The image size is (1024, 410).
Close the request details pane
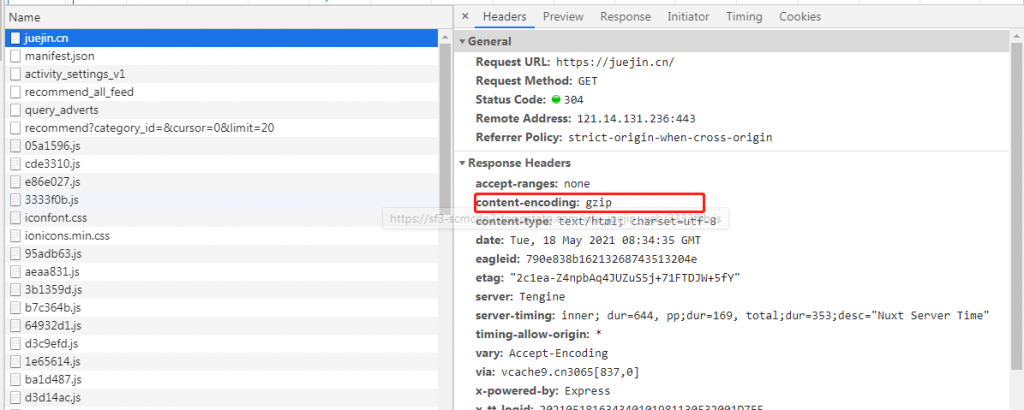465,17
